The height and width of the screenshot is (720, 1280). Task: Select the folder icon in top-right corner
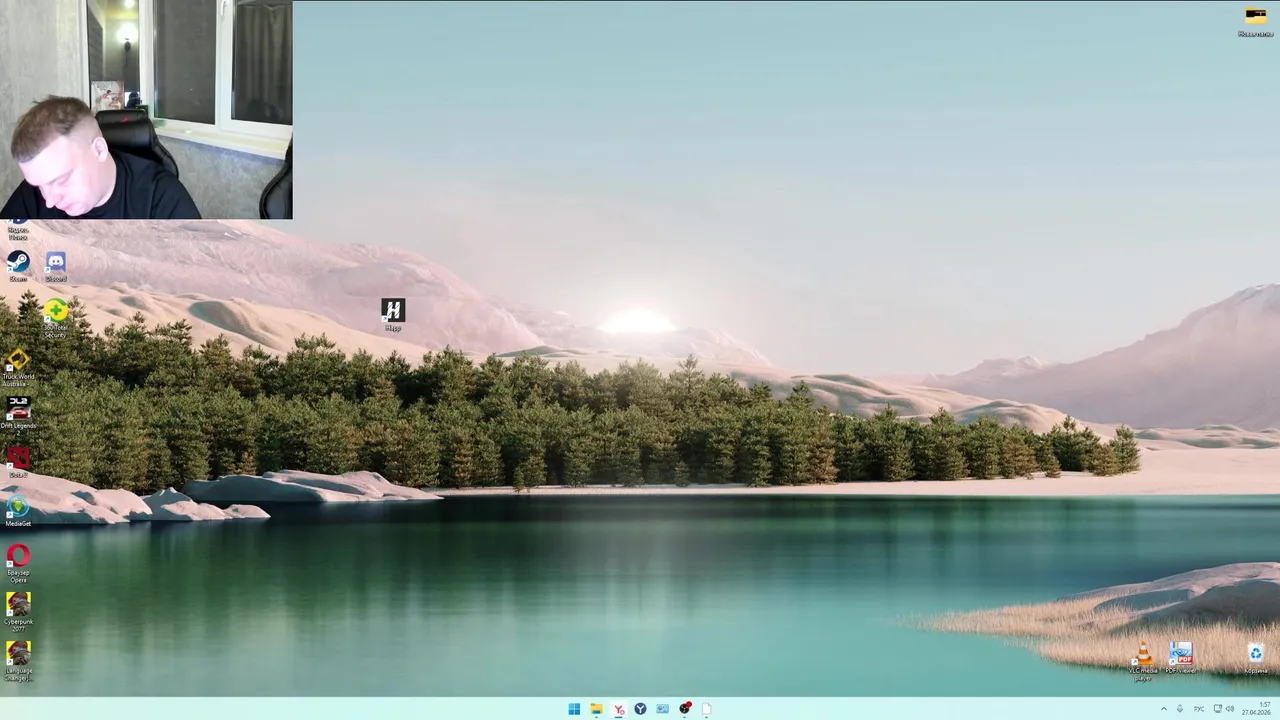(x=1256, y=21)
